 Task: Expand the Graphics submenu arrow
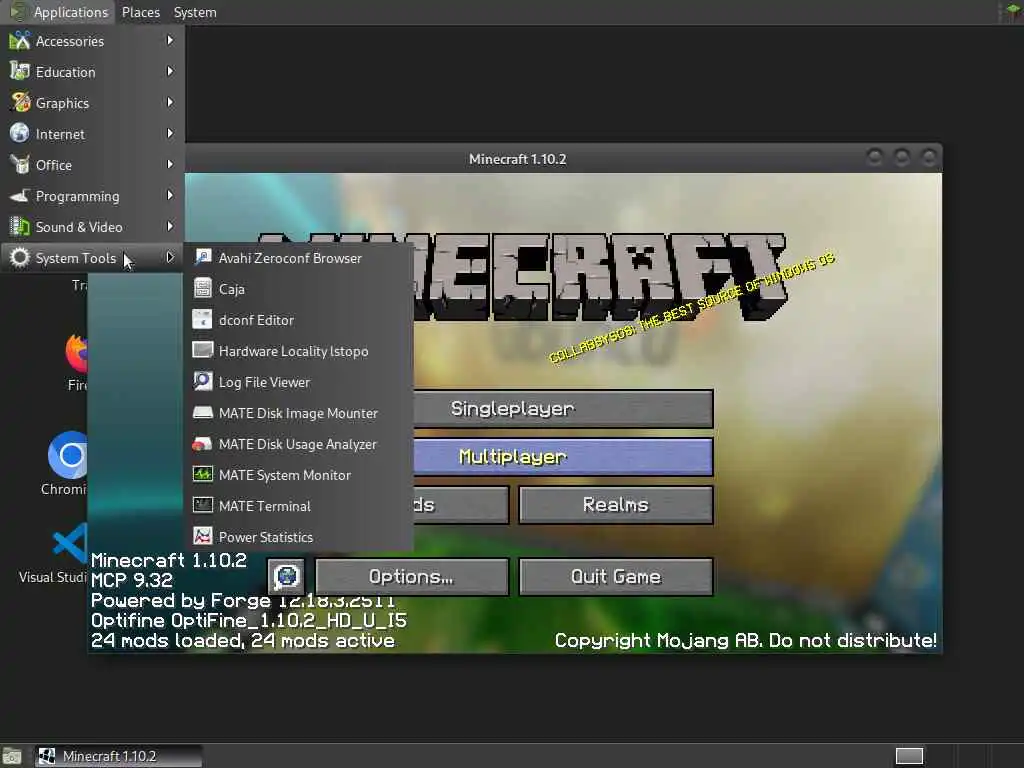(x=170, y=103)
